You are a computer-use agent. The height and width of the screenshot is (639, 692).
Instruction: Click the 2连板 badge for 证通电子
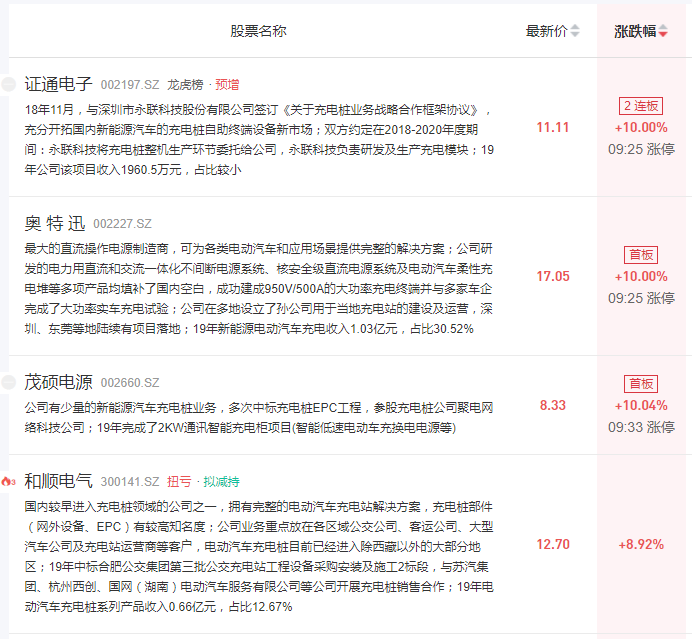641,106
